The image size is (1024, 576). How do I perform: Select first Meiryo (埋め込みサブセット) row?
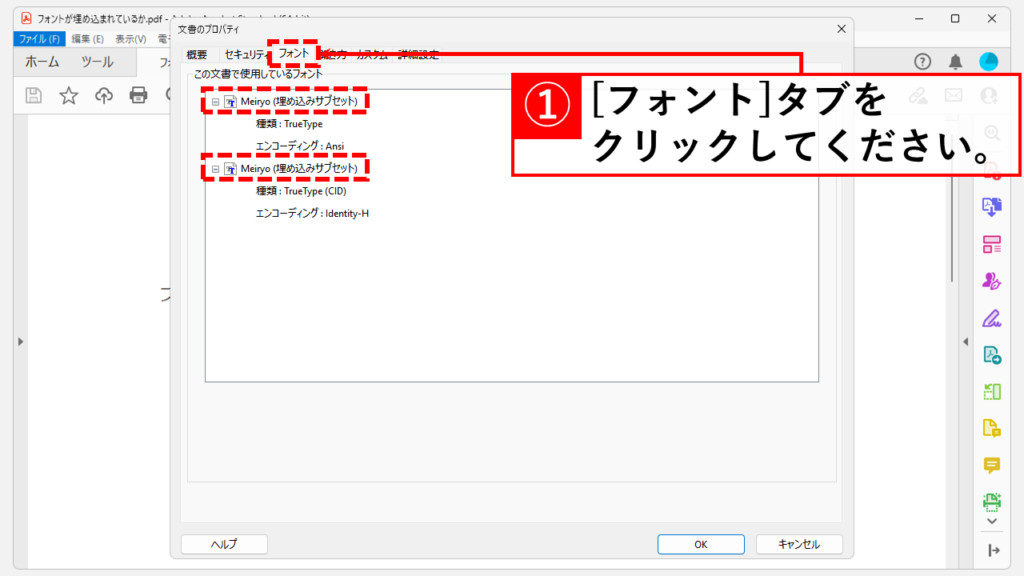pos(299,101)
